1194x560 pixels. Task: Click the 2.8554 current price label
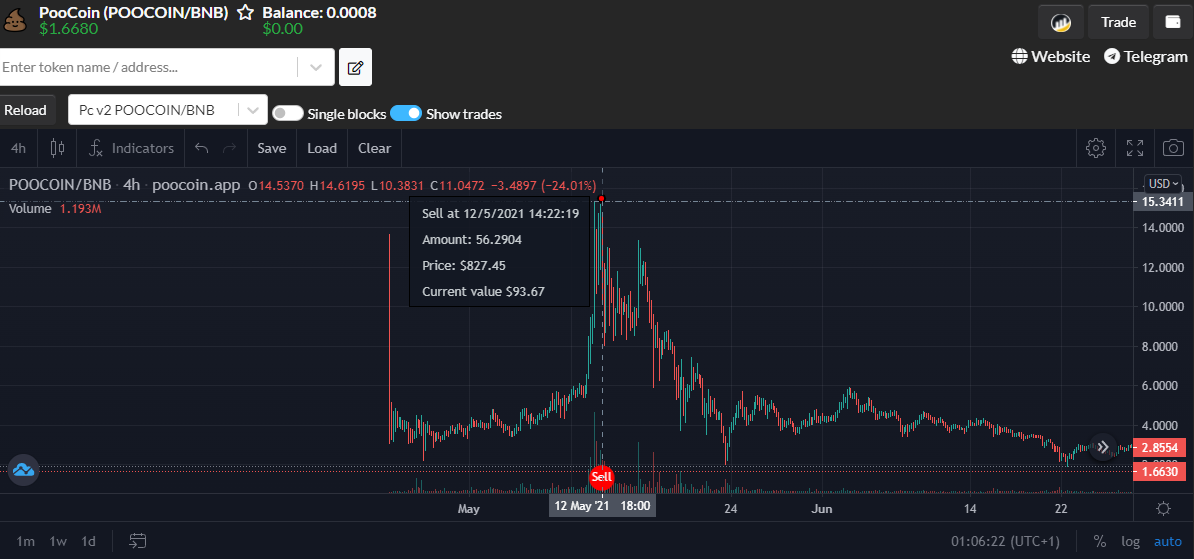tap(1160, 448)
